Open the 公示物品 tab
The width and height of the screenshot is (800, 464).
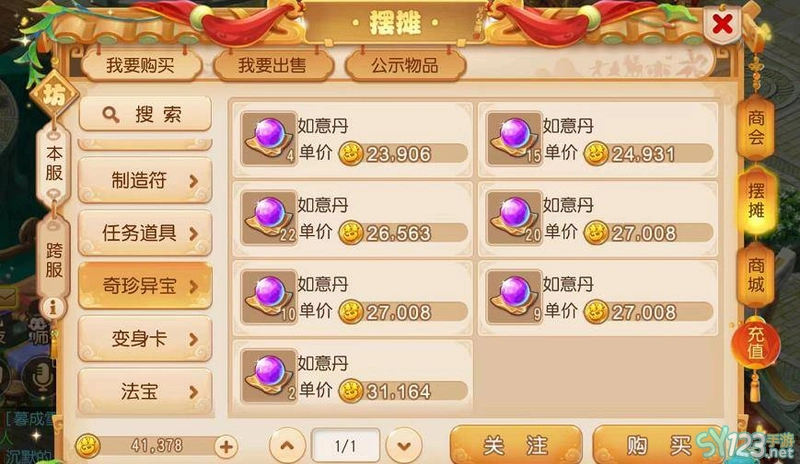405,65
